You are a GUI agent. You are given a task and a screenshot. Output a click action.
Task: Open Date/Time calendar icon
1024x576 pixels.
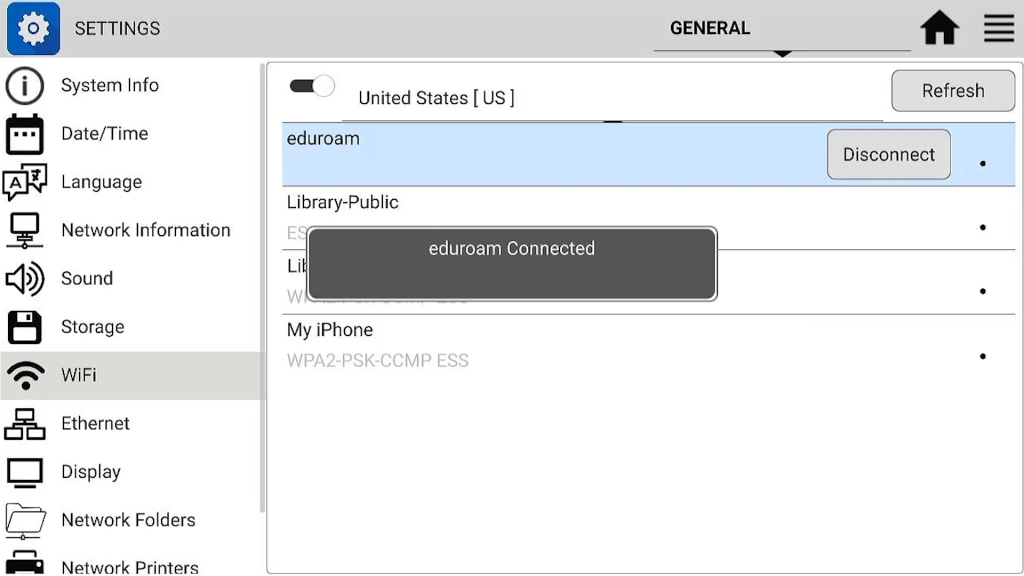[25, 134]
